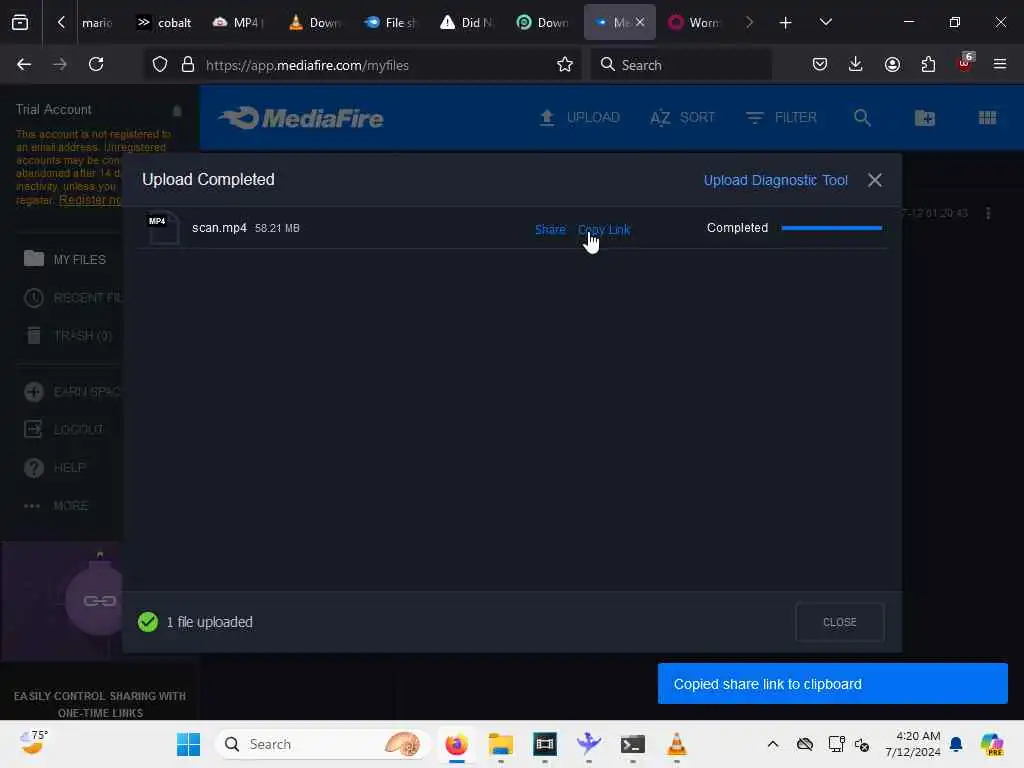Click Logout in sidebar
This screenshot has height=768, width=1024.
pos(63,429)
